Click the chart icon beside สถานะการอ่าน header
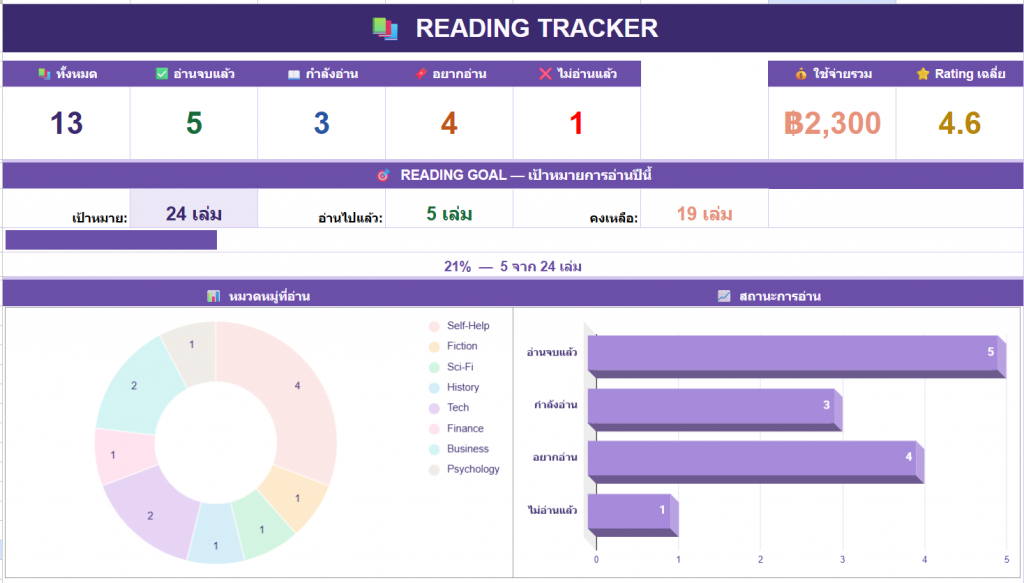The height and width of the screenshot is (583, 1024). pyautogui.click(x=724, y=296)
